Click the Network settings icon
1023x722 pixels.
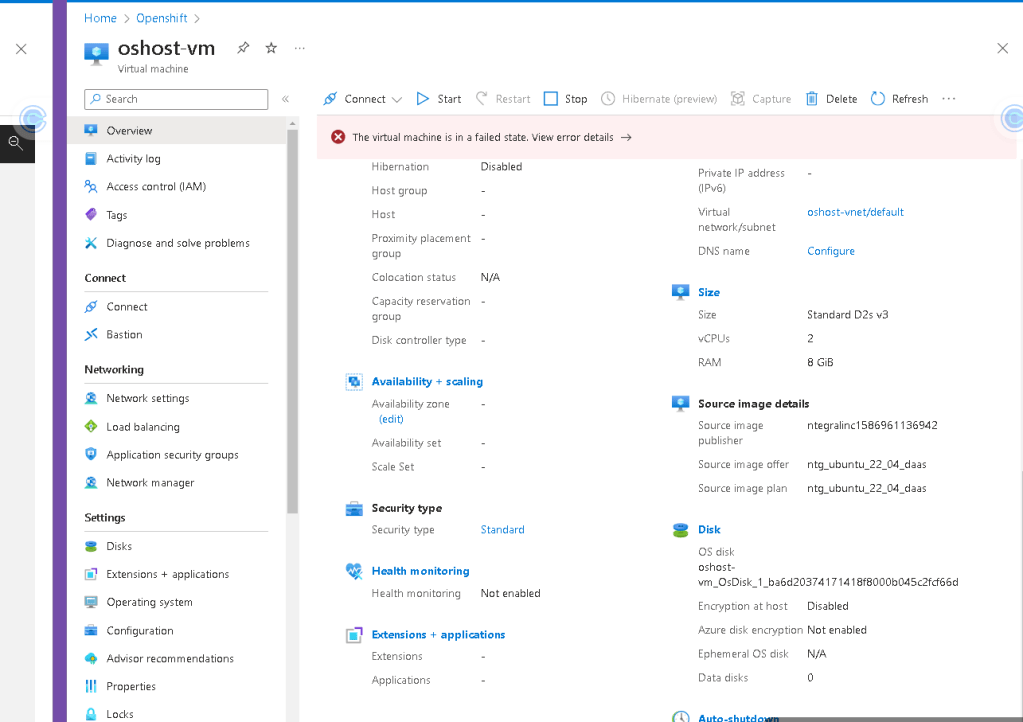[91, 398]
